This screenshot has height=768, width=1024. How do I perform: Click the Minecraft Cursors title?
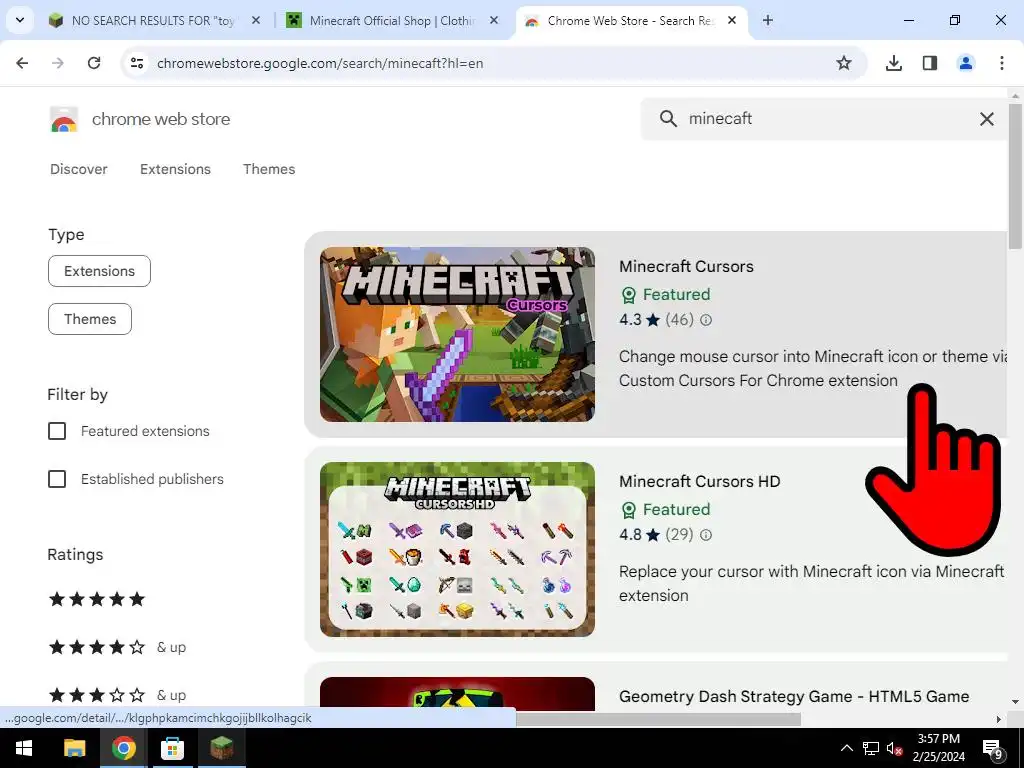point(686,266)
